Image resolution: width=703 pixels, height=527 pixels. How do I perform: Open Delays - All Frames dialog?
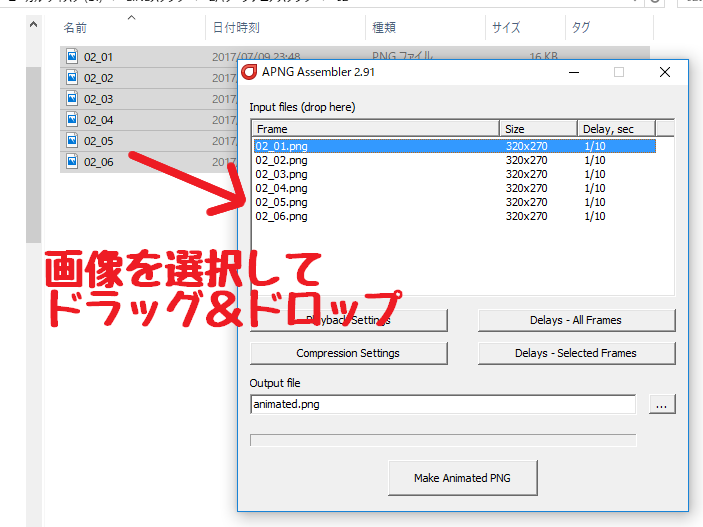coord(576,320)
